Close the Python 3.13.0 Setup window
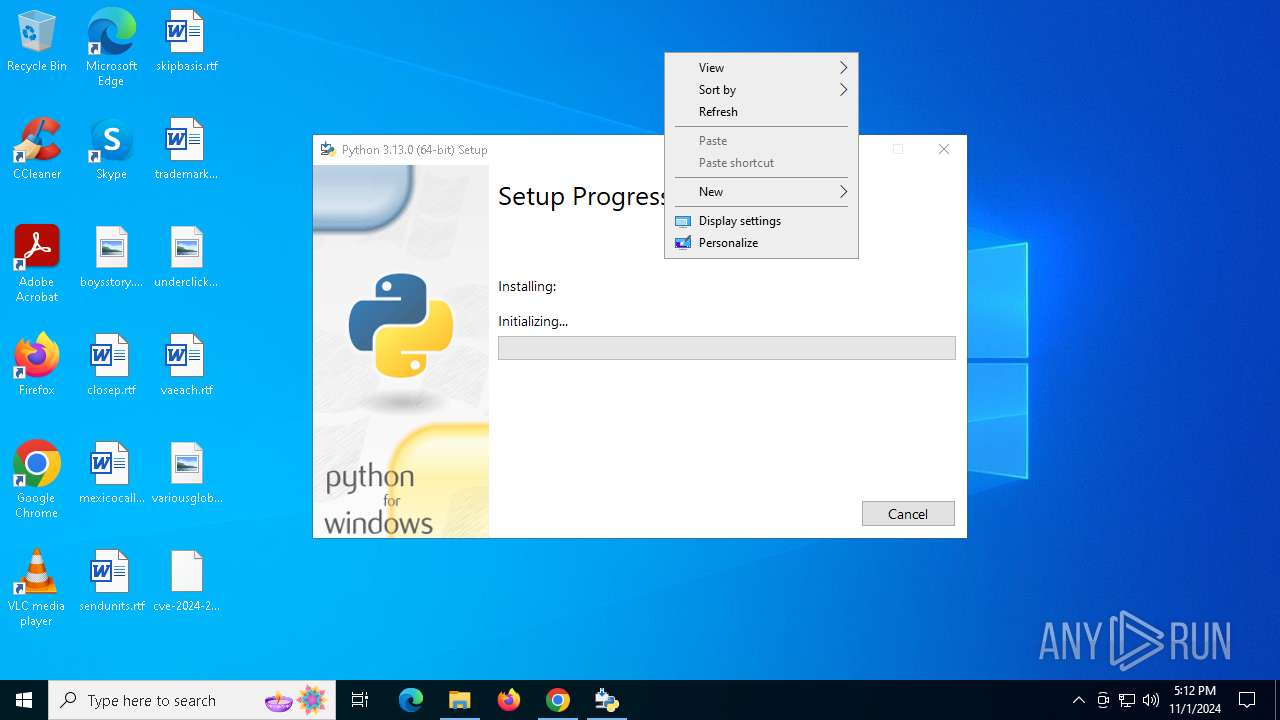The image size is (1280, 720). (943, 149)
